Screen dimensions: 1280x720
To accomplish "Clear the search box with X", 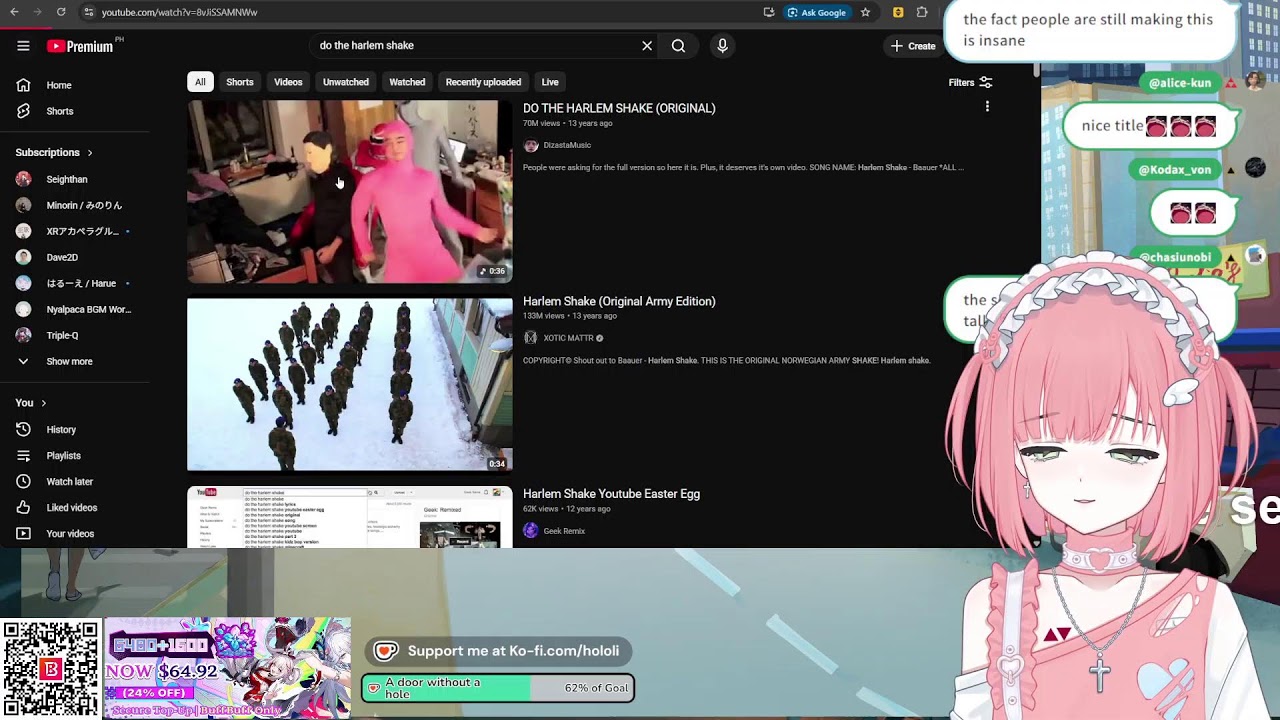I will (x=647, y=46).
